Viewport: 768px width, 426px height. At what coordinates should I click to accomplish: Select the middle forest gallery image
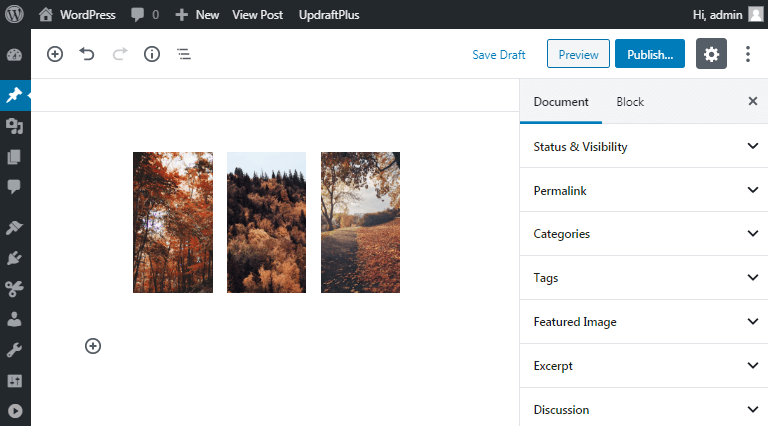266,222
